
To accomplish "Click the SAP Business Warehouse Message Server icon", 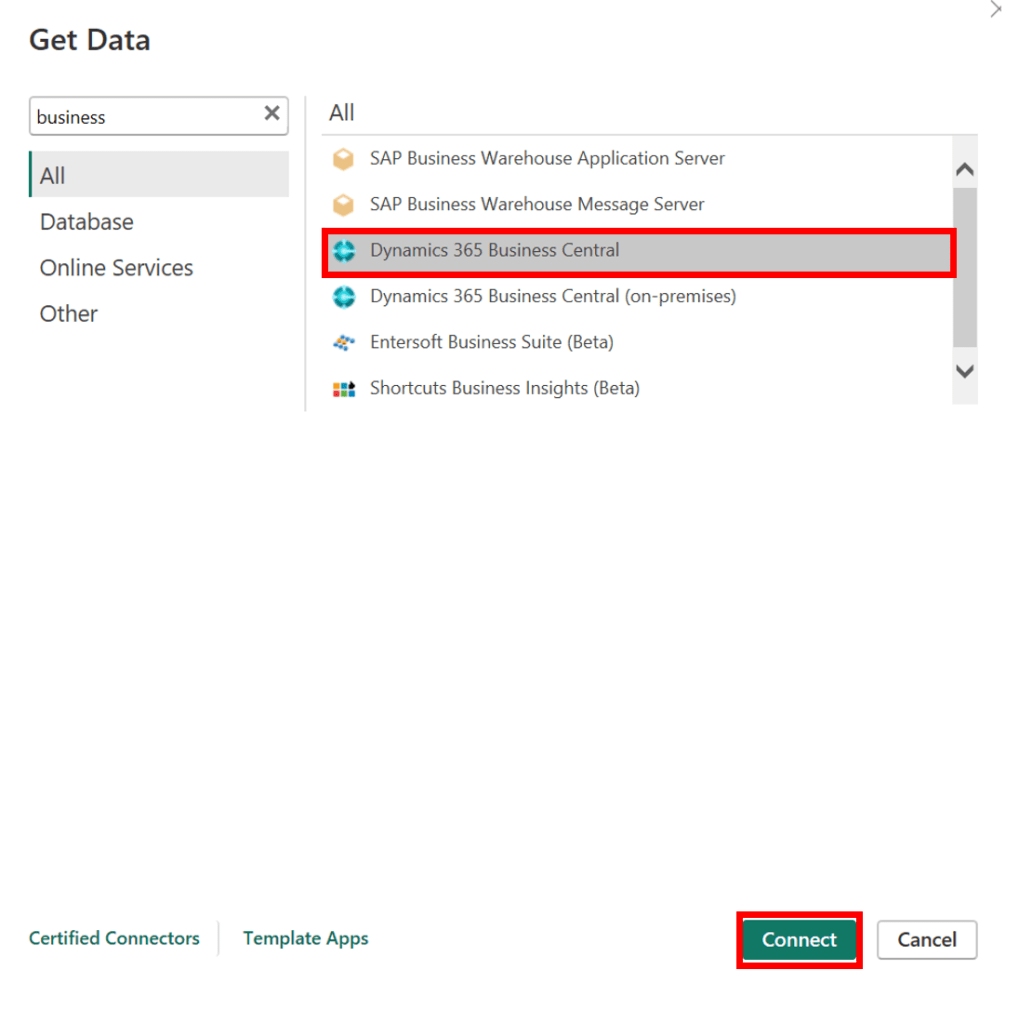I will 343,205.
